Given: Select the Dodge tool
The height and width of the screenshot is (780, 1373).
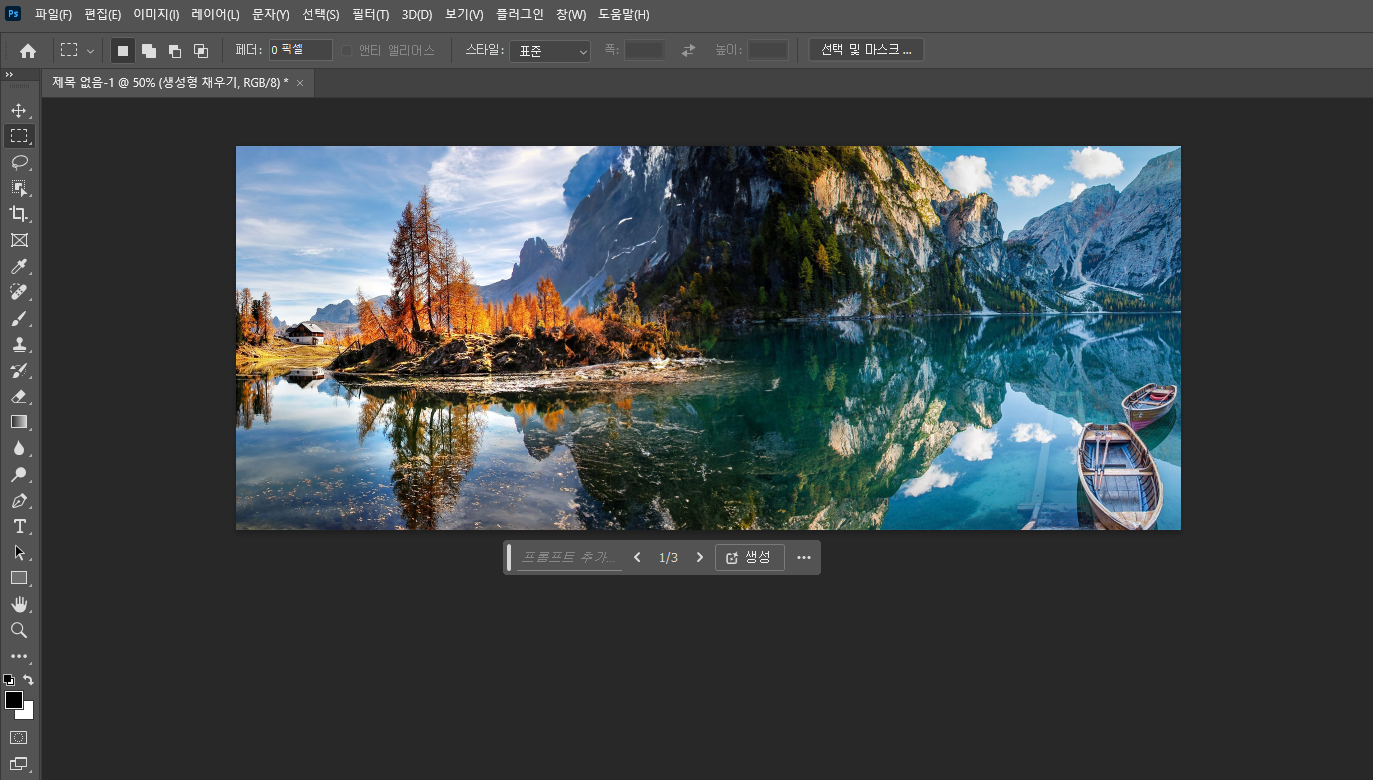Looking at the screenshot, I should point(19,474).
